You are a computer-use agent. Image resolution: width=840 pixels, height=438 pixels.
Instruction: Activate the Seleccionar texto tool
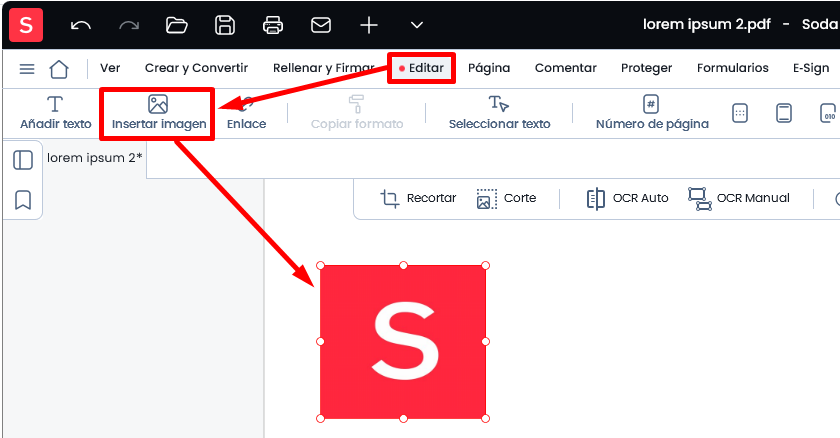pos(499,113)
